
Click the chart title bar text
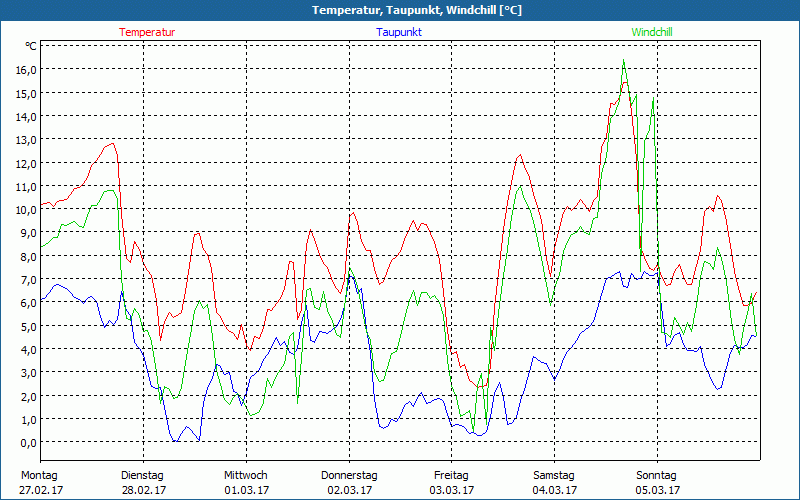(402, 10)
